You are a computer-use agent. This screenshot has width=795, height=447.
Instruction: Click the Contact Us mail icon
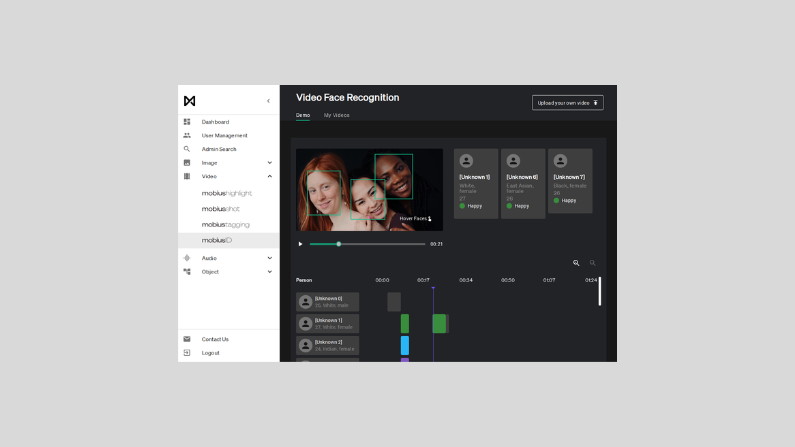pyautogui.click(x=187, y=339)
